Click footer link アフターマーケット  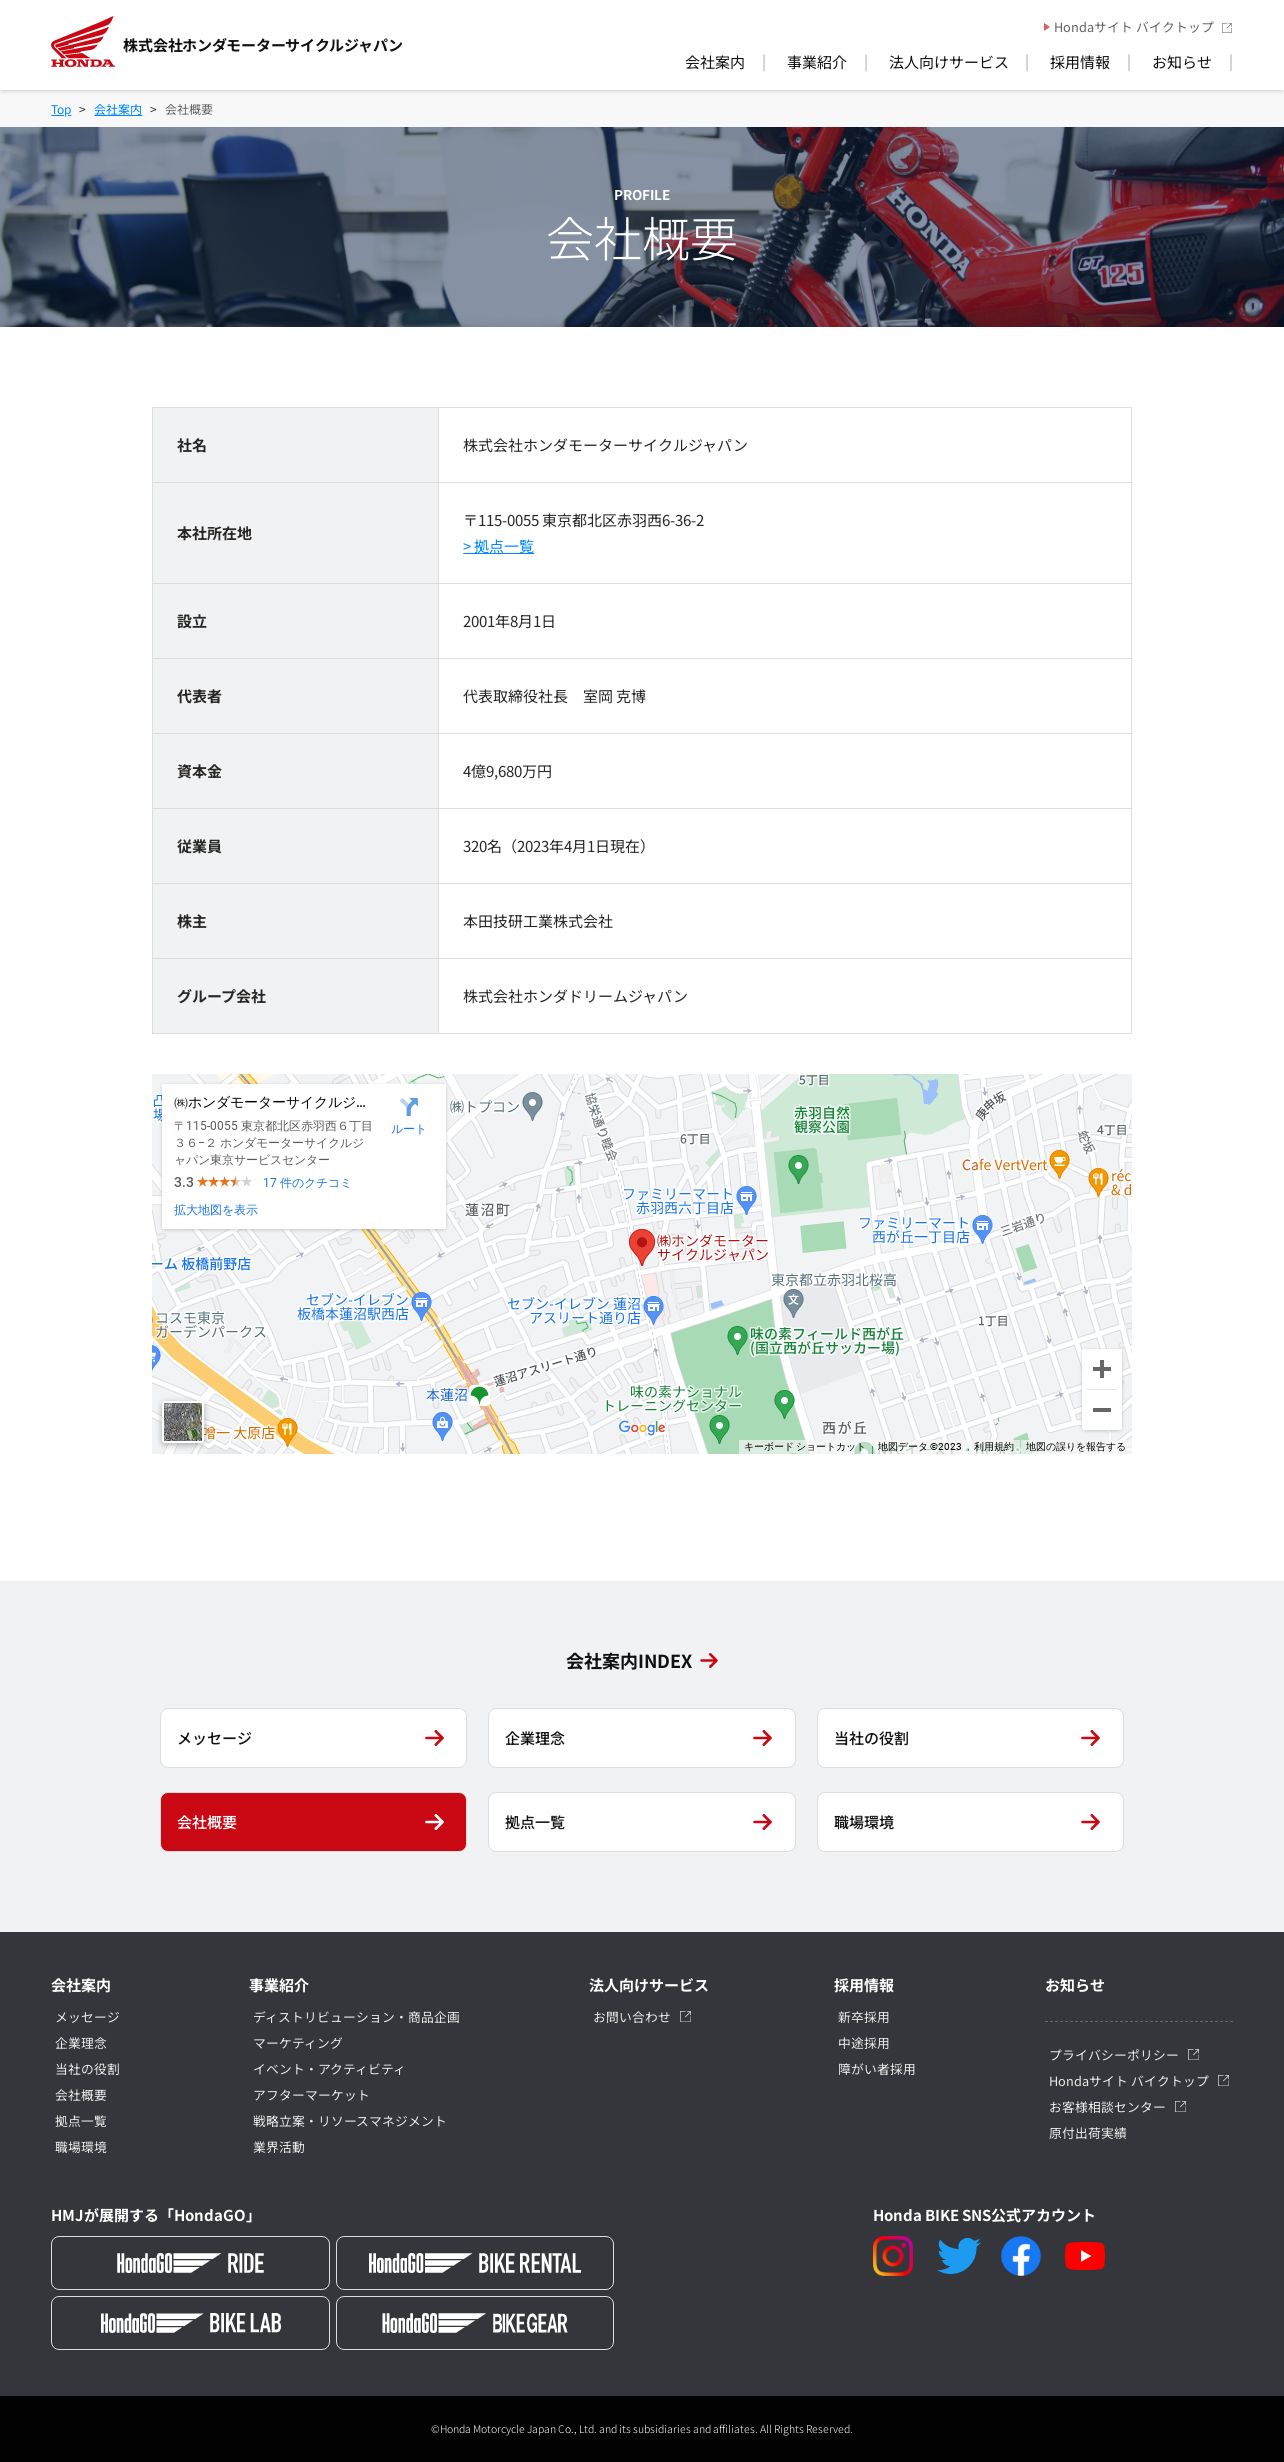(311, 2095)
